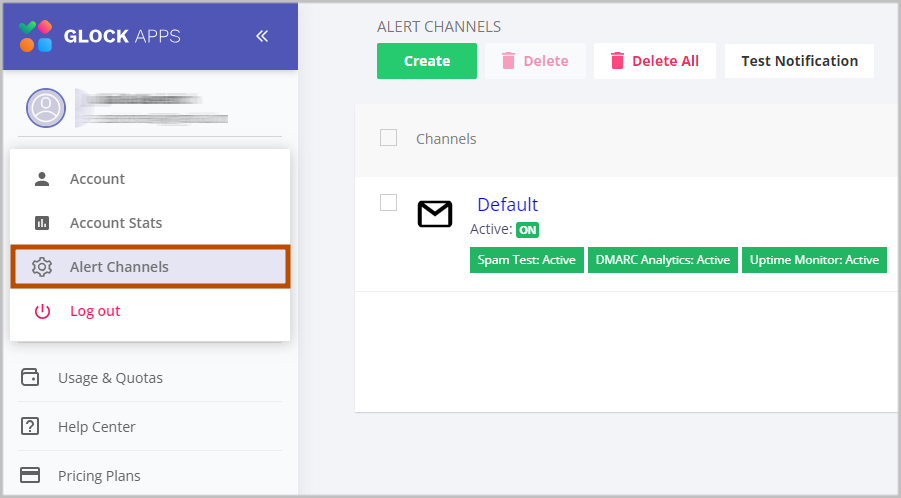Toggle the Active ON switch
The height and width of the screenshot is (498, 901).
click(527, 230)
